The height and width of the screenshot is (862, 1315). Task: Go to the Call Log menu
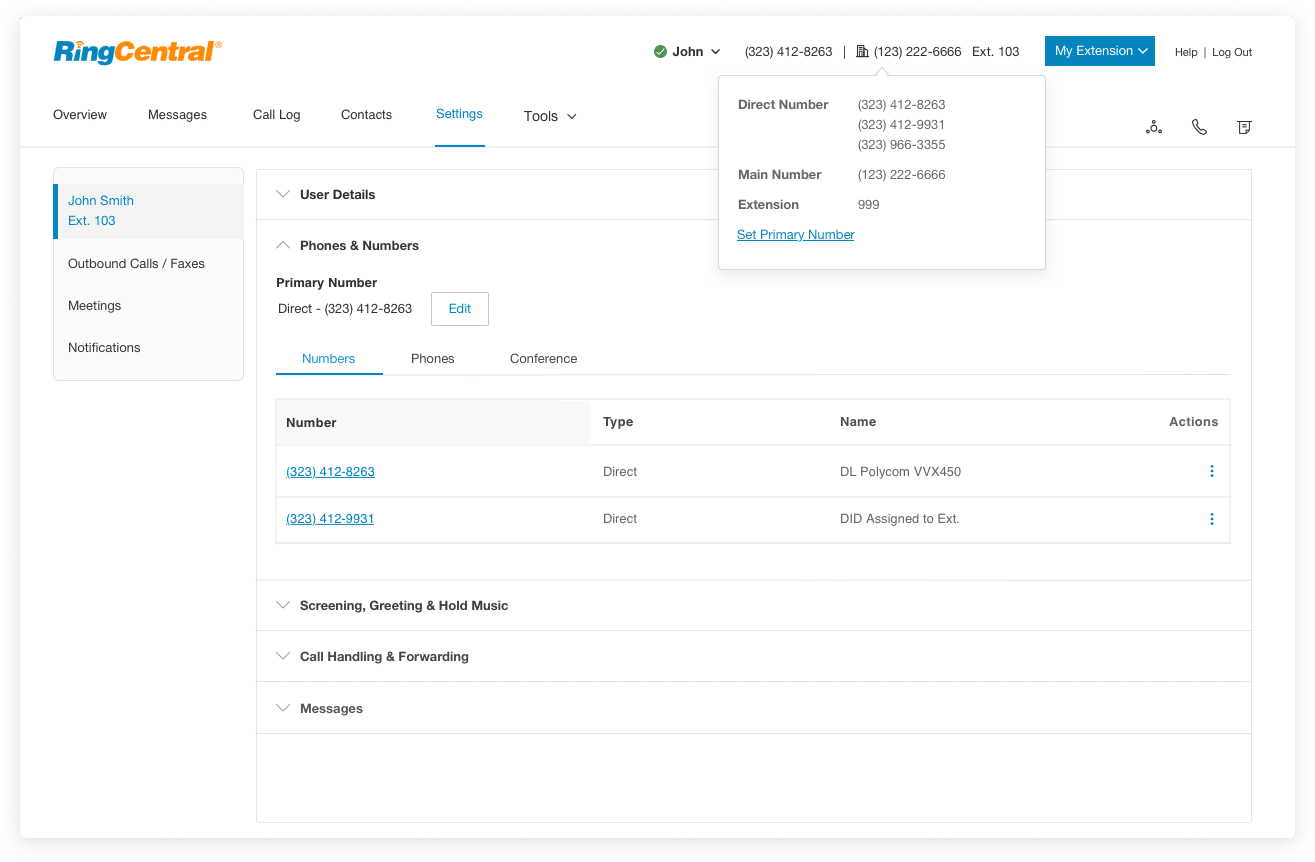[276, 115]
